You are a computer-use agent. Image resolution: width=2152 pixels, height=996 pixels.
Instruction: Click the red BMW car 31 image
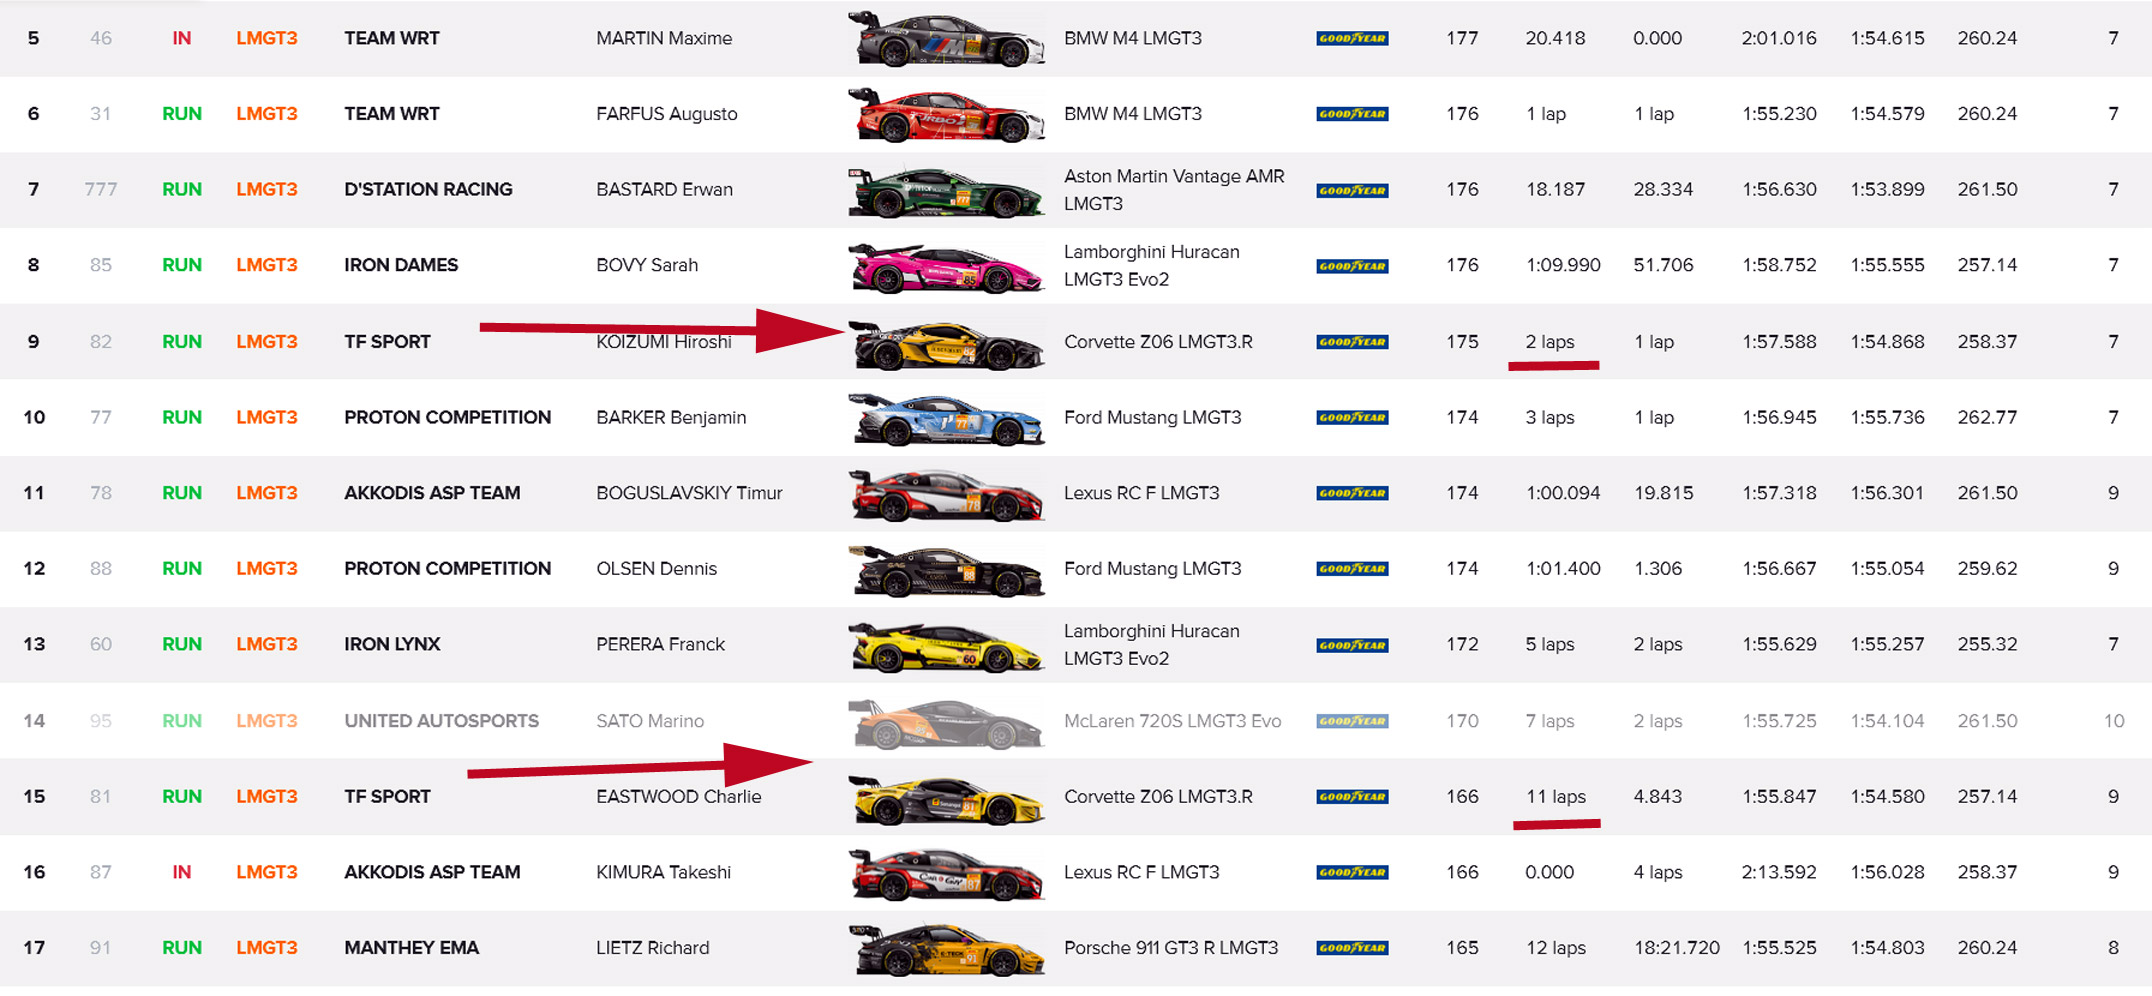[945, 114]
